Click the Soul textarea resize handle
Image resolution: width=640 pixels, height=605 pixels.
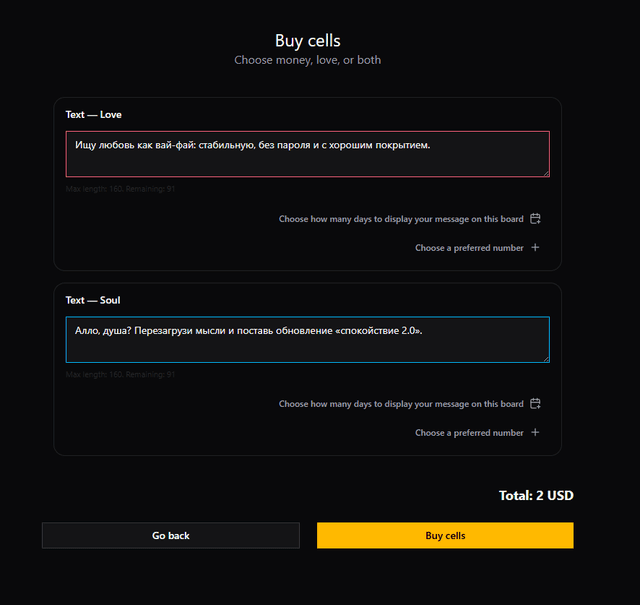point(545,358)
